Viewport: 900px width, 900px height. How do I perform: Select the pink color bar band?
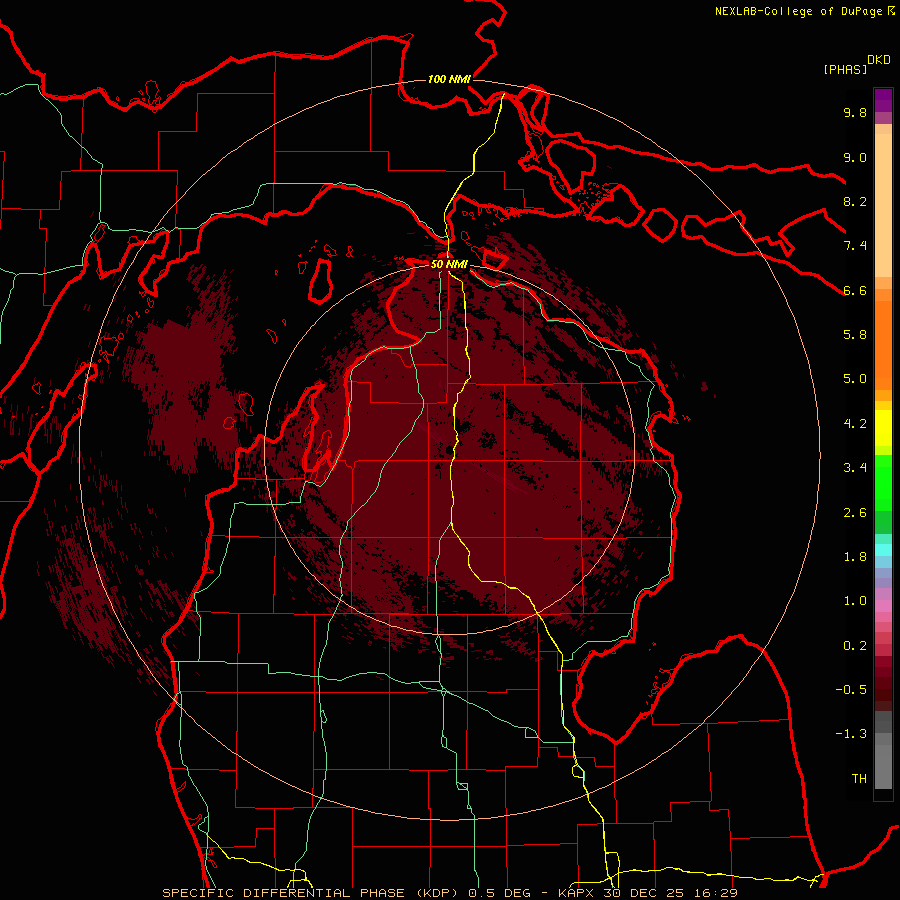point(883,606)
